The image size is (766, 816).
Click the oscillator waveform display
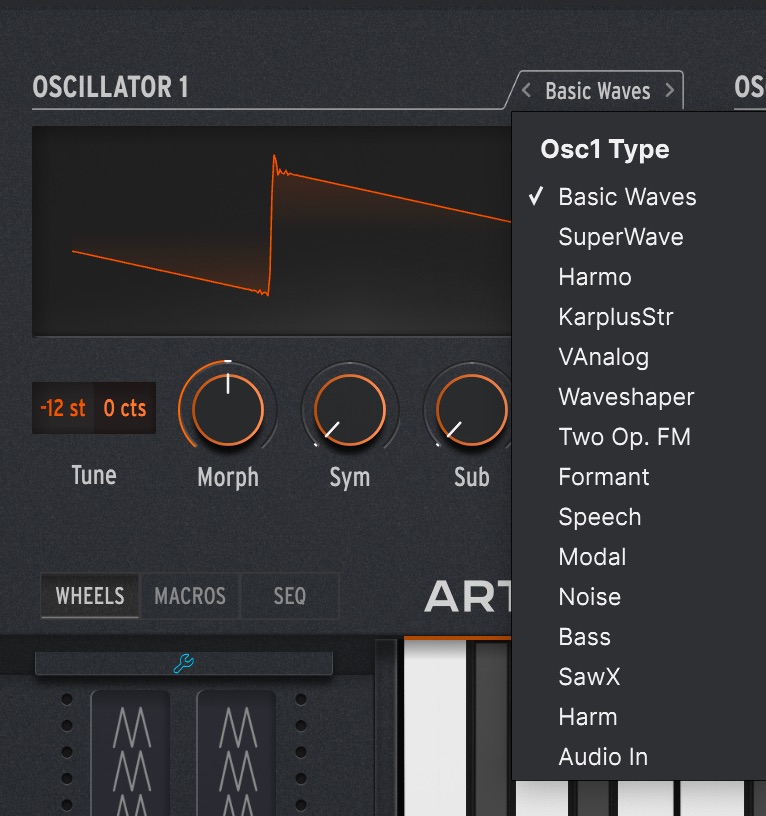tap(270, 230)
